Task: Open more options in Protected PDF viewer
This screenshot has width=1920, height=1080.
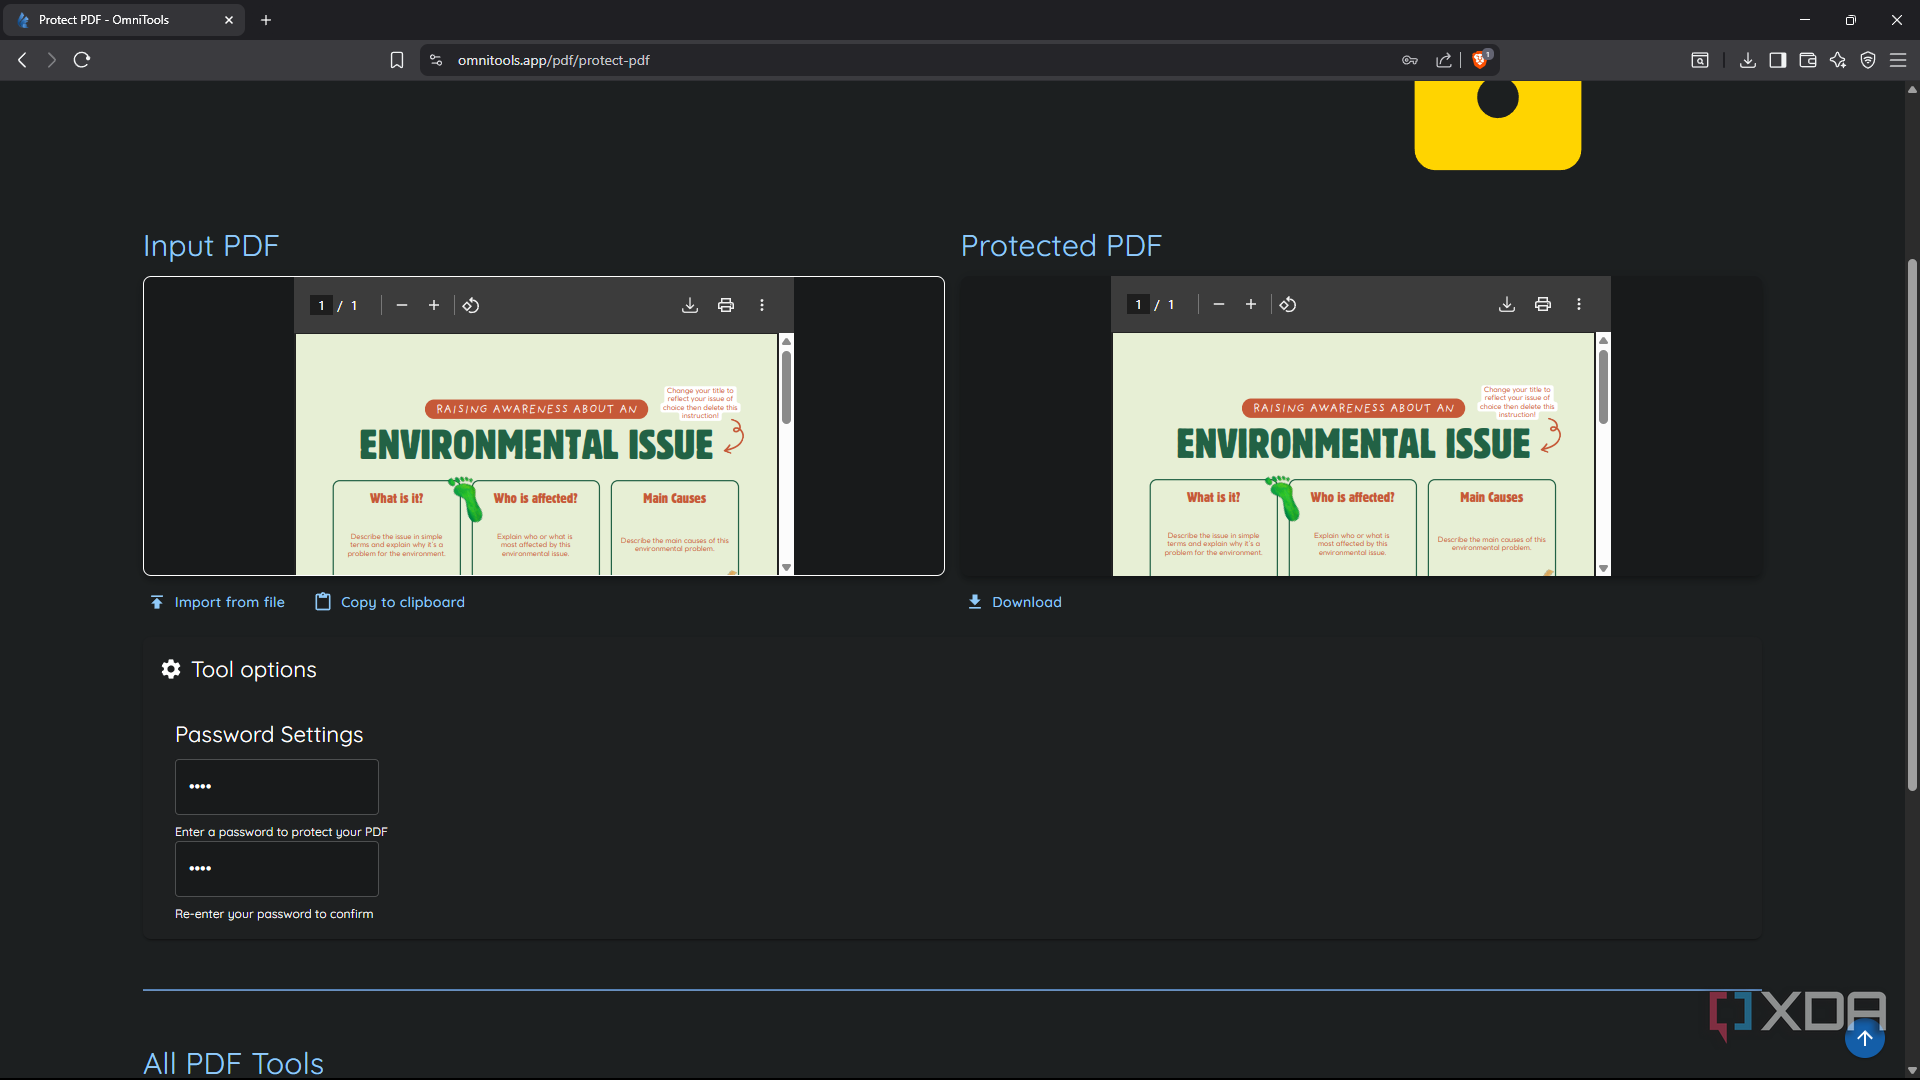Action: tap(1579, 305)
